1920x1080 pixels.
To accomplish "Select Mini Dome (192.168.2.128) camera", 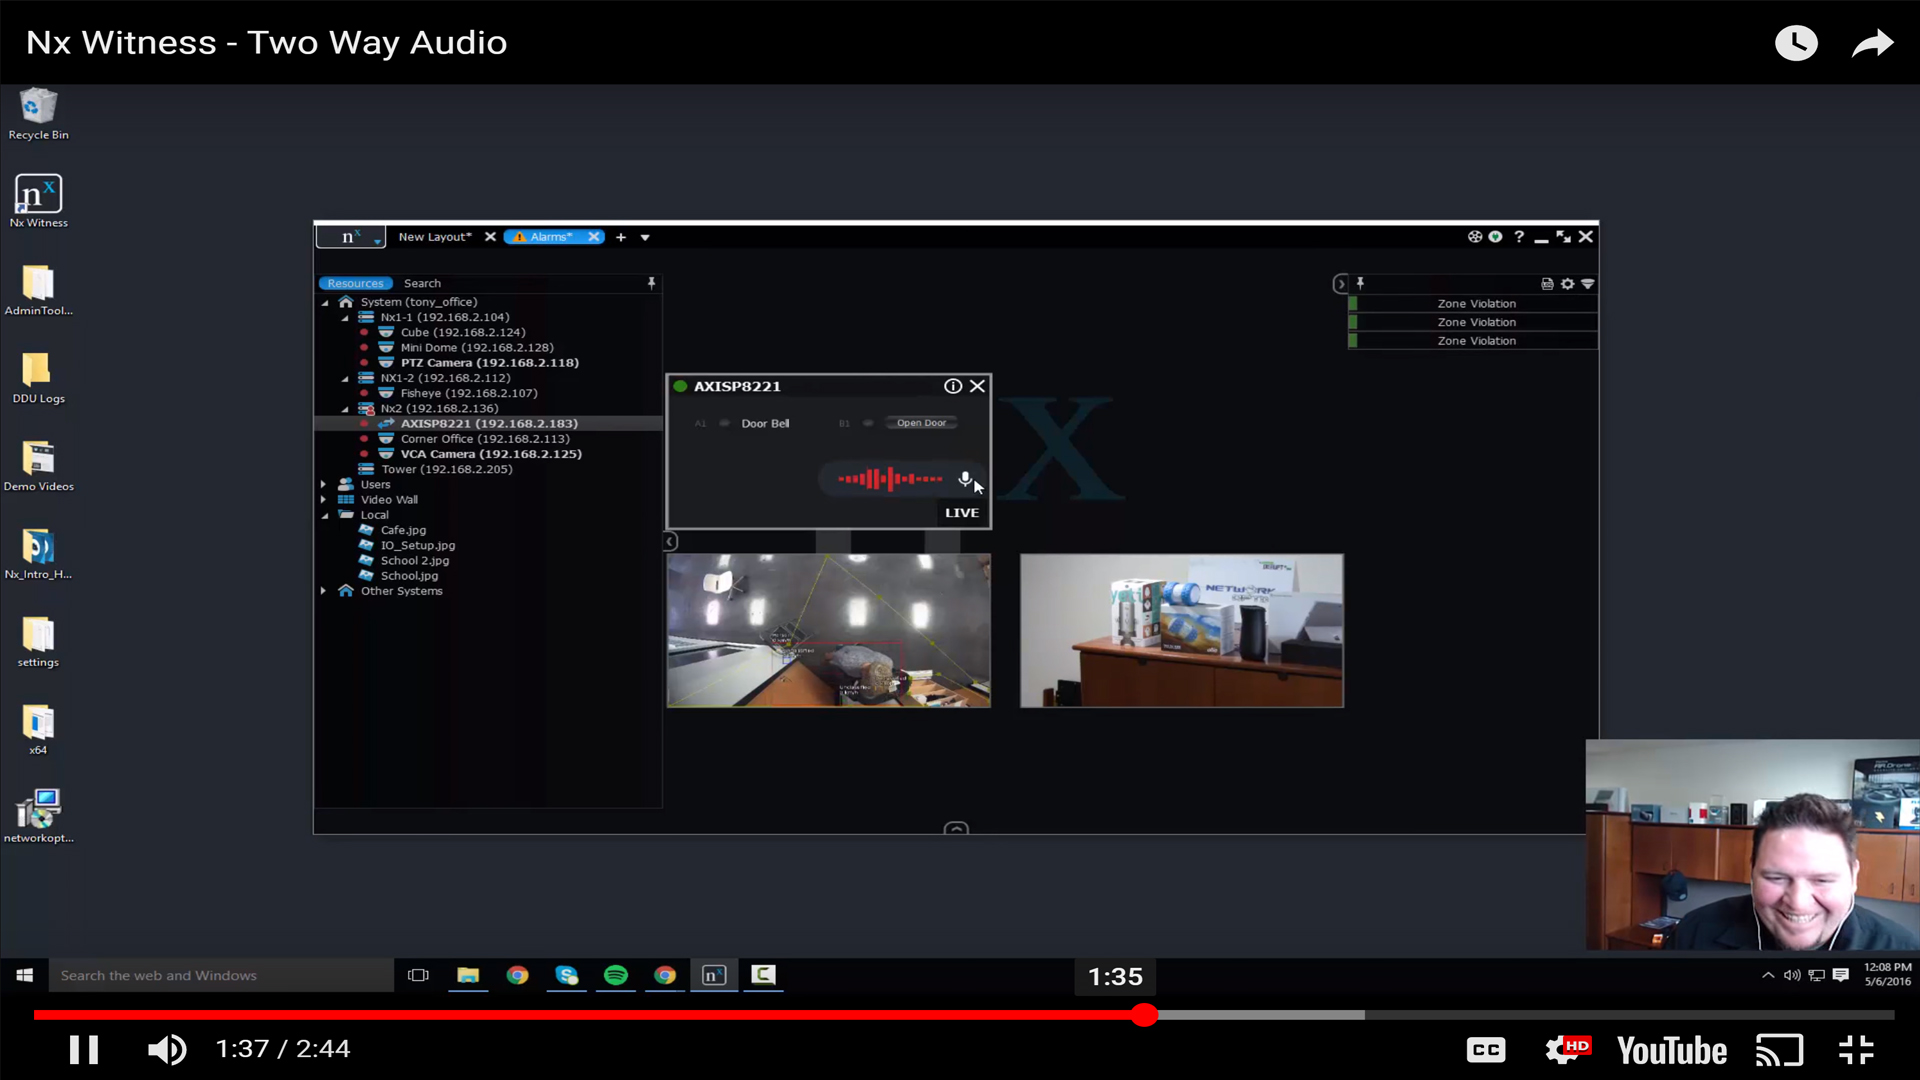I will click(x=477, y=348).
